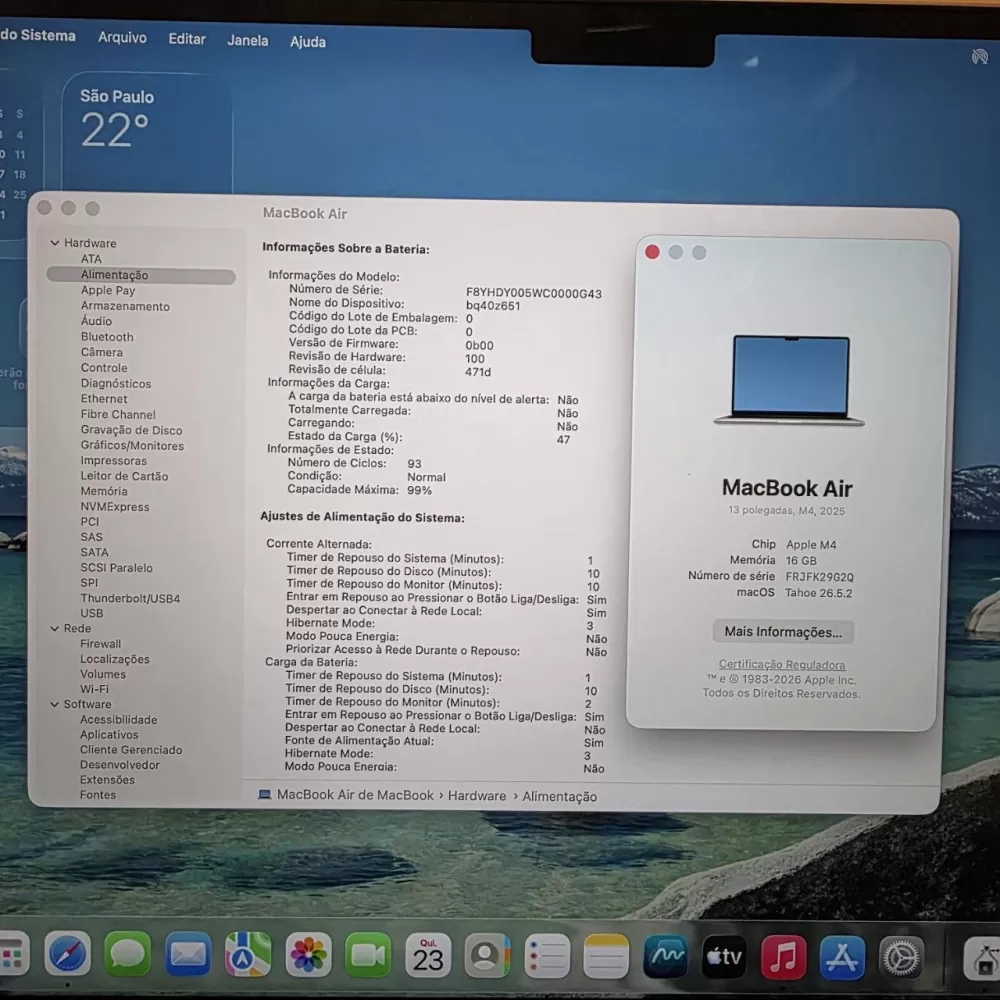Select ATA in the sidebar
Image resolution: width=1000 pixels, height=1000 pixels.
tap(91, 259)
